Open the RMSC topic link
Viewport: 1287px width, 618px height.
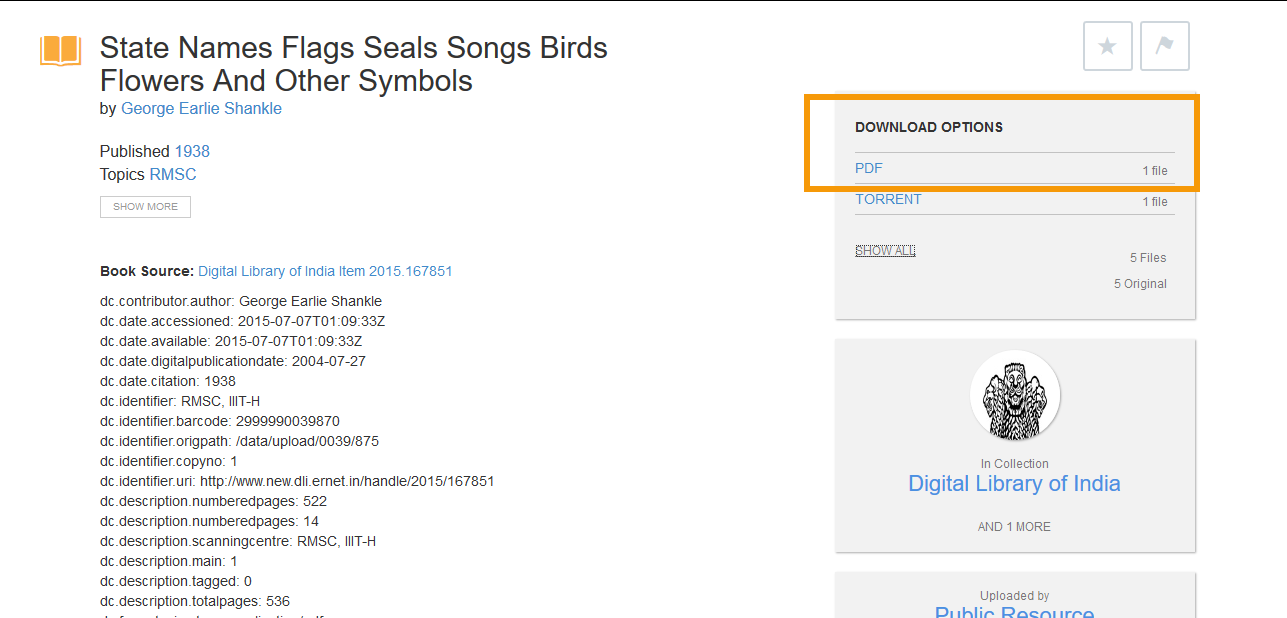[x=173, y=174]
